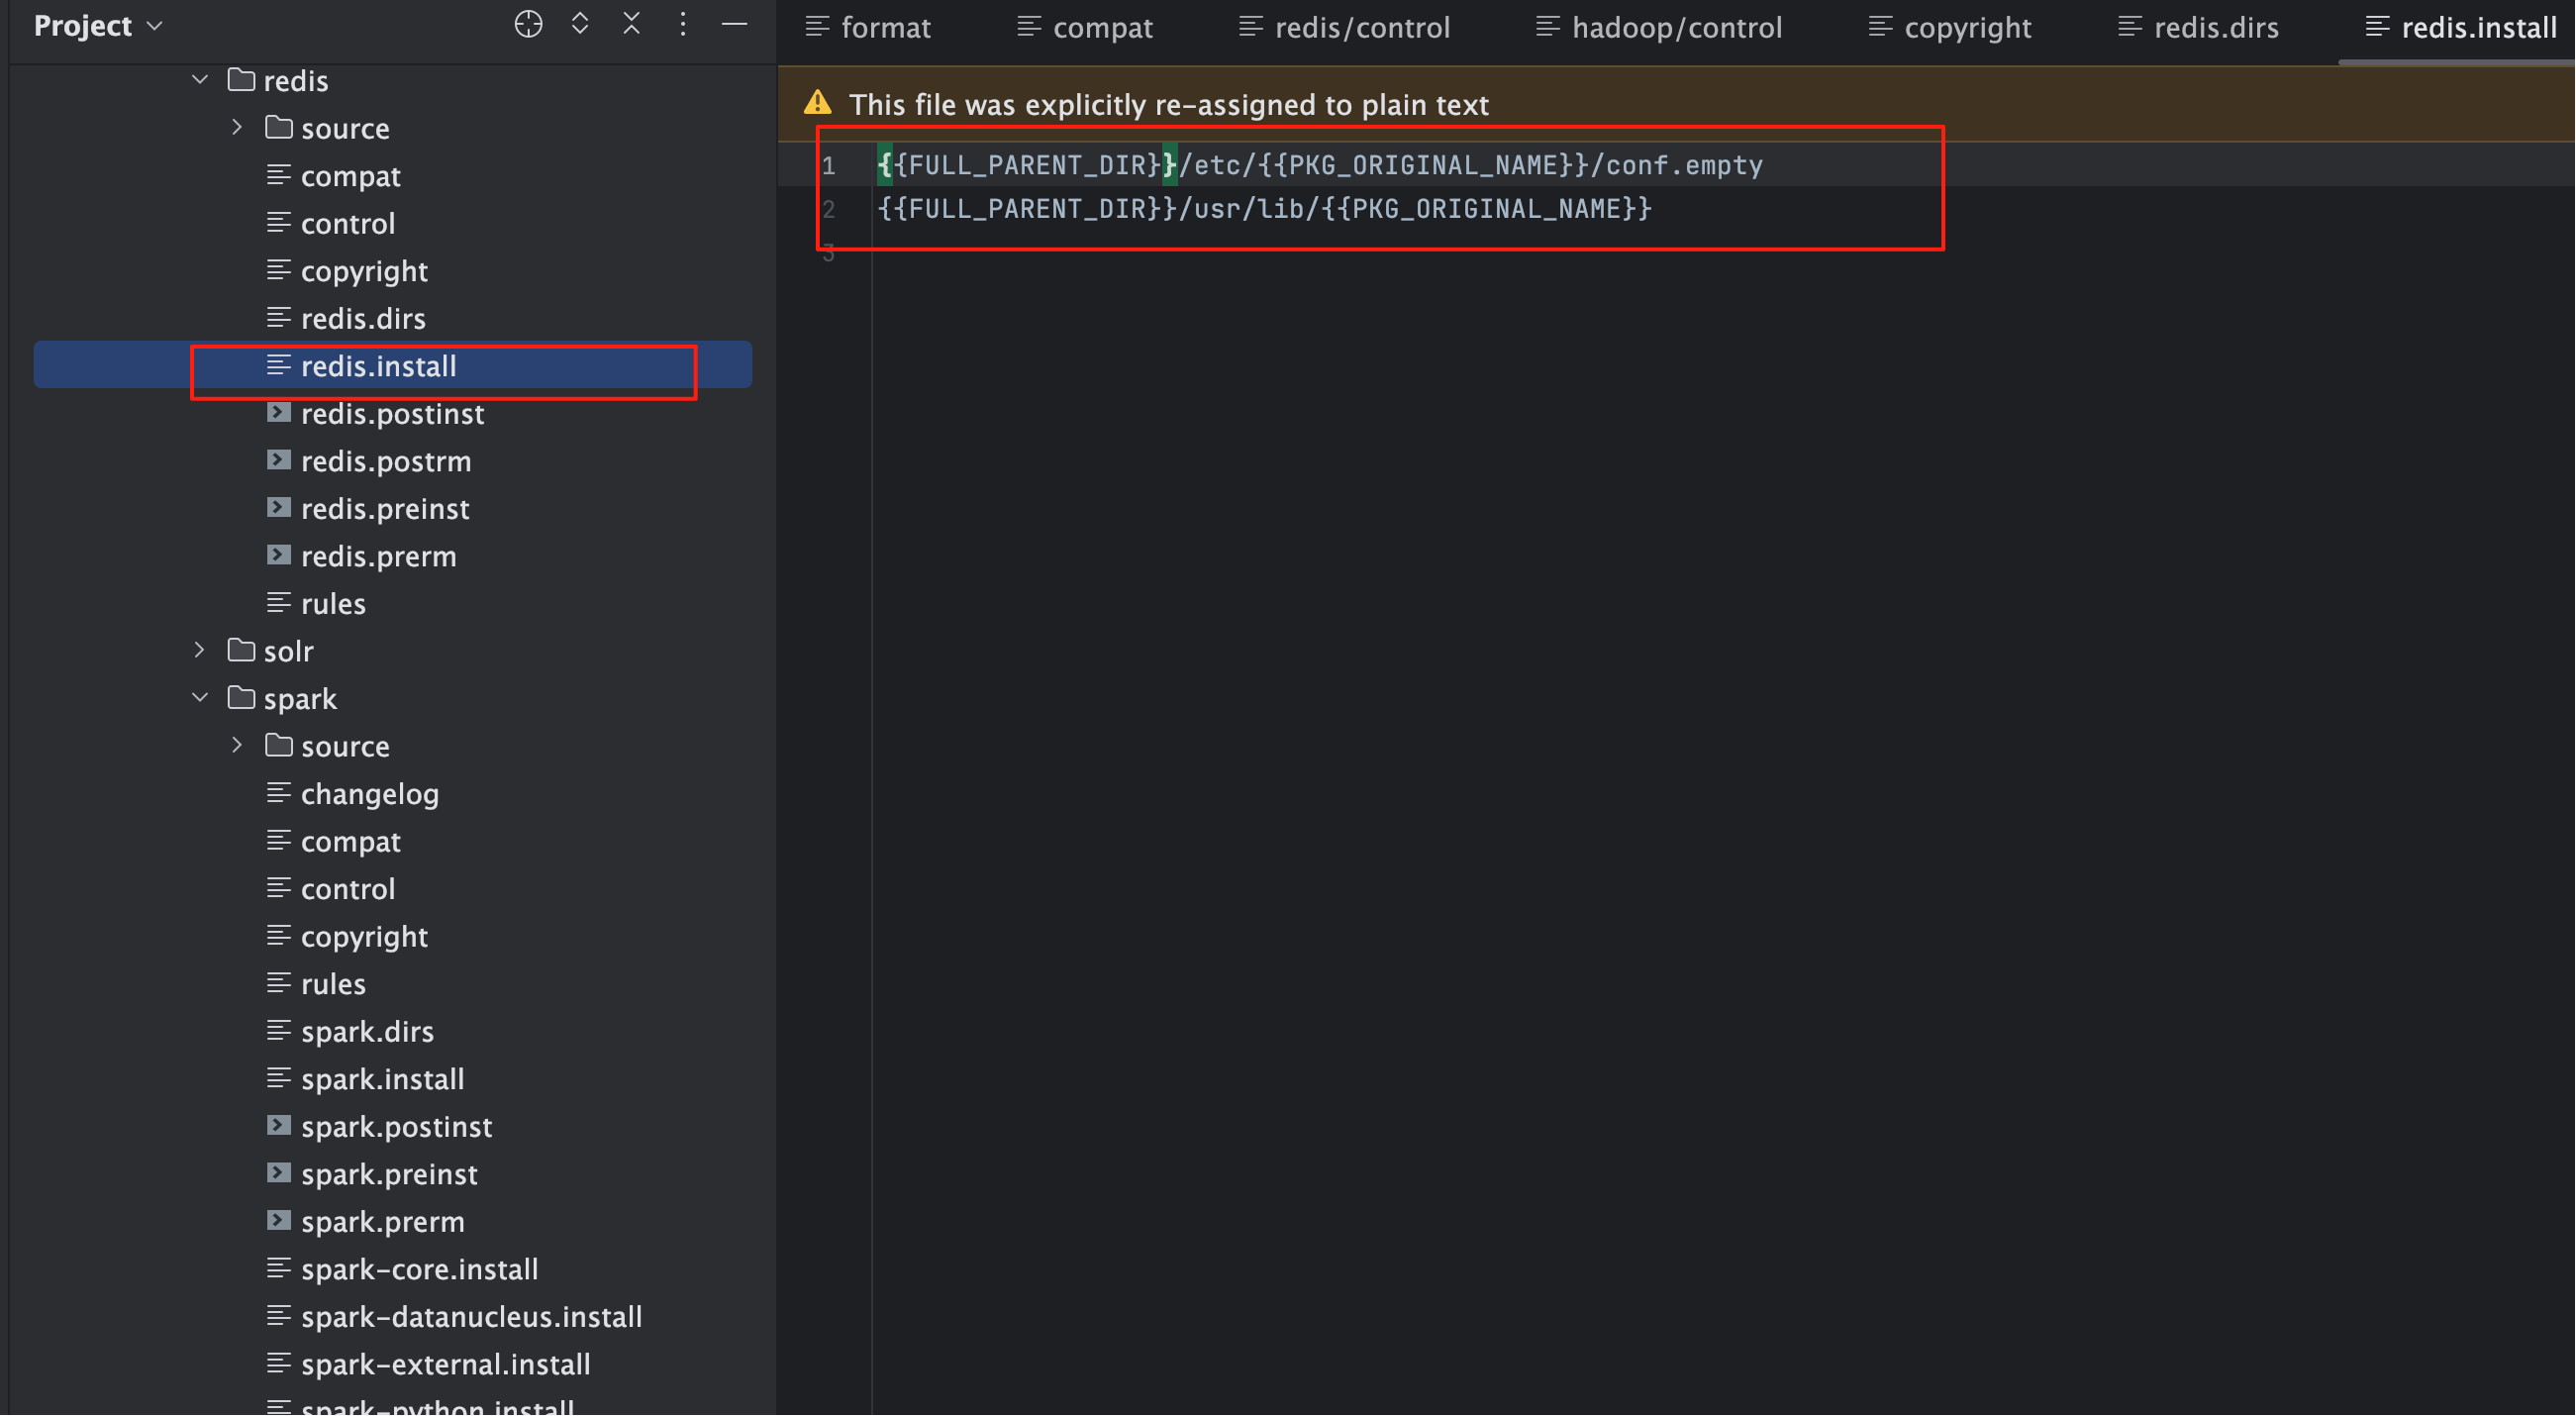The height and width of the screenshot is (1416, 2576).
Task: Switch to the format tab
Action: point(868,28)
